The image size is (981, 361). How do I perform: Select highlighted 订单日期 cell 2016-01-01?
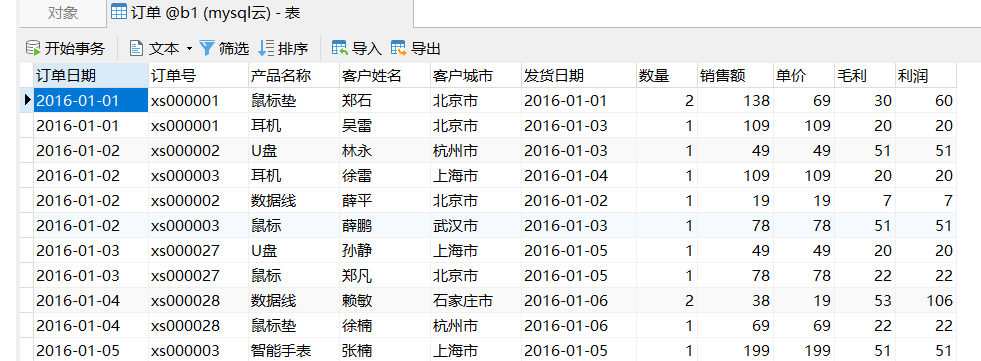click(91, 101)
